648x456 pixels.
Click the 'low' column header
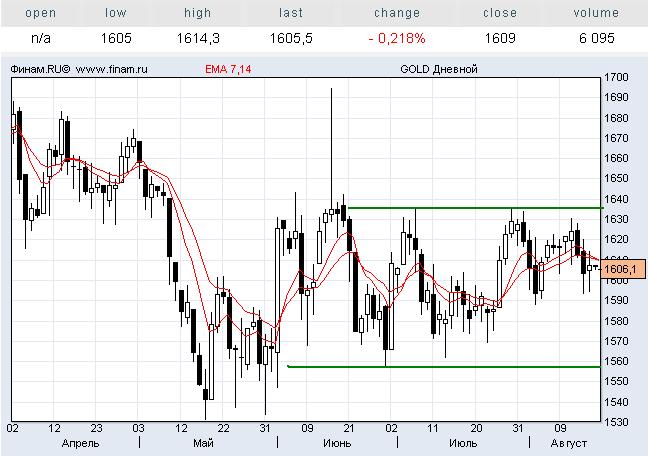(x=115, y=13)
